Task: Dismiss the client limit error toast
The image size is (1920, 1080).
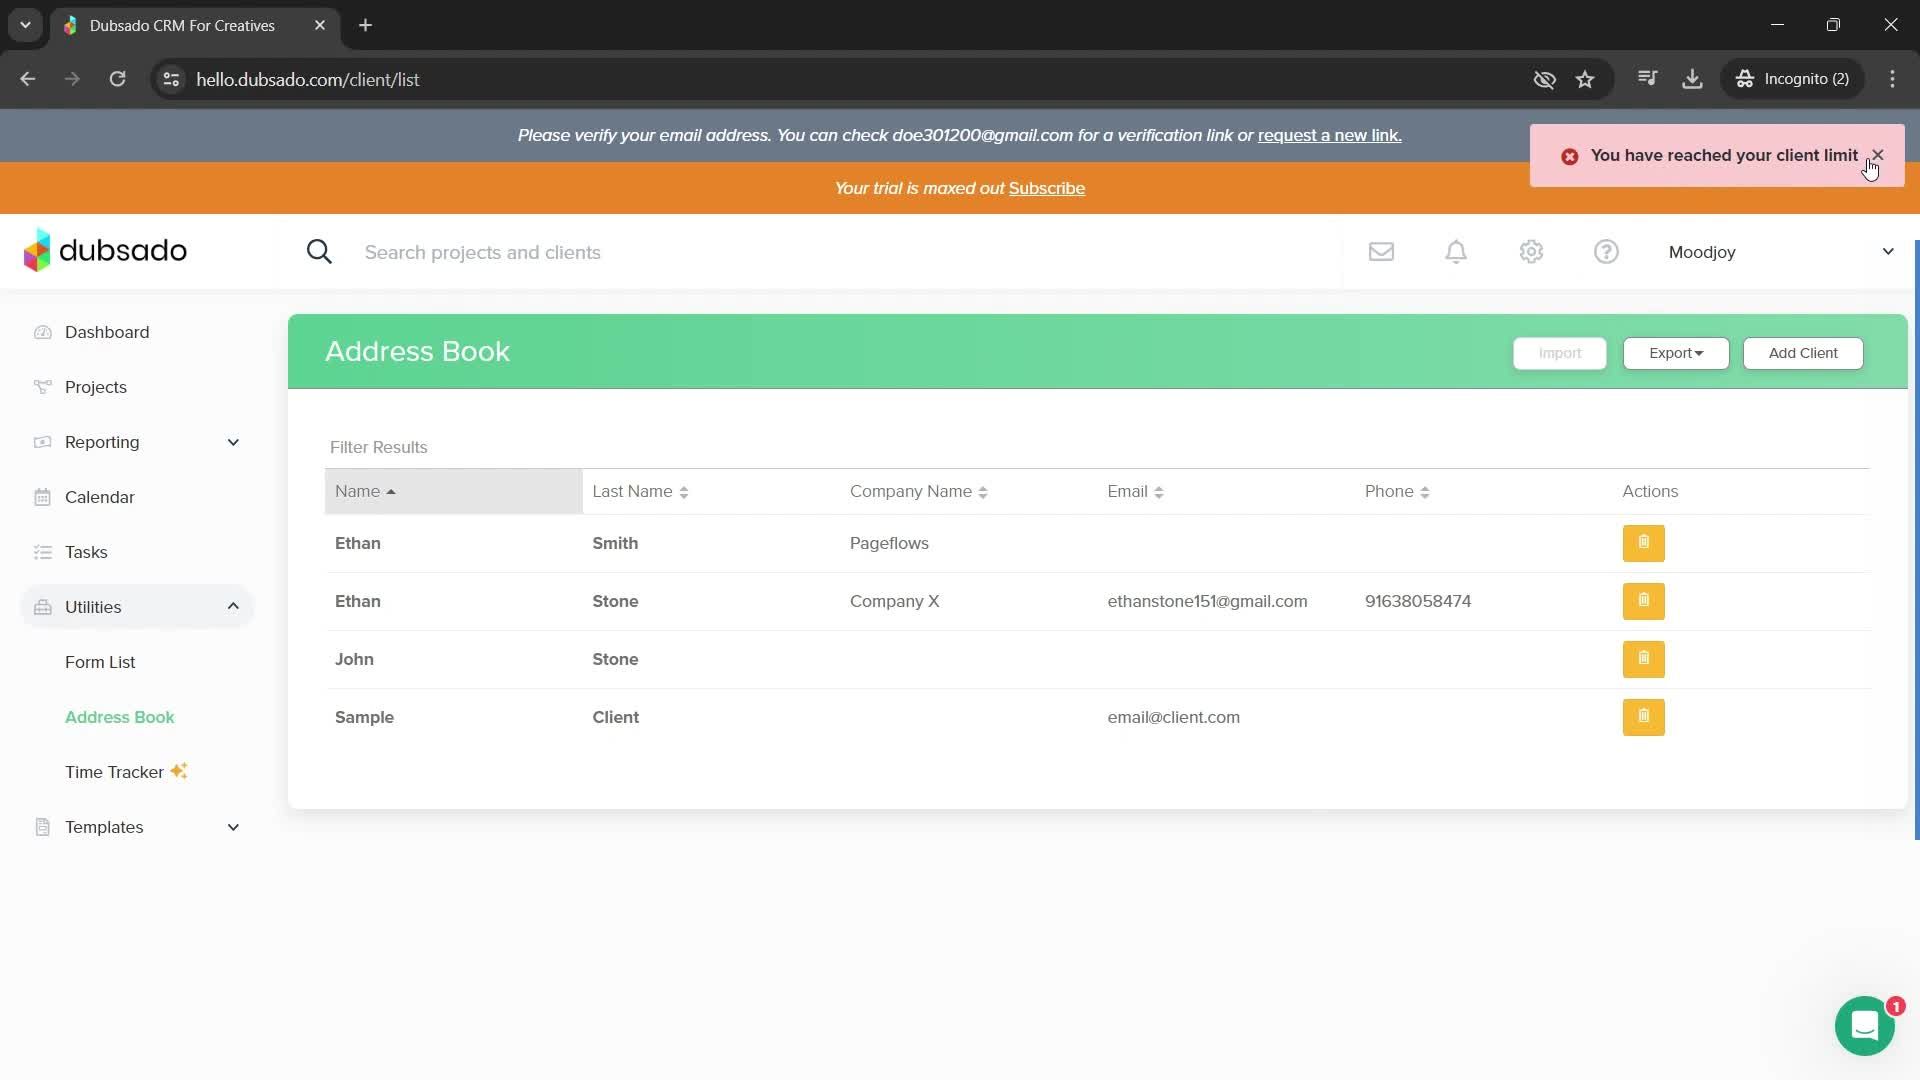Action: click(1877, 155)
